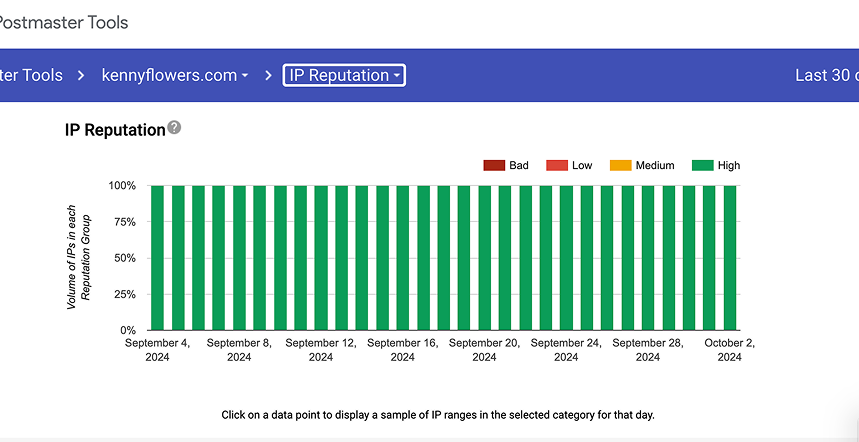Click the September 12, 2024 data bar
Image resolution: width=859 pixels, height=442 pixels.
point(321,257)
